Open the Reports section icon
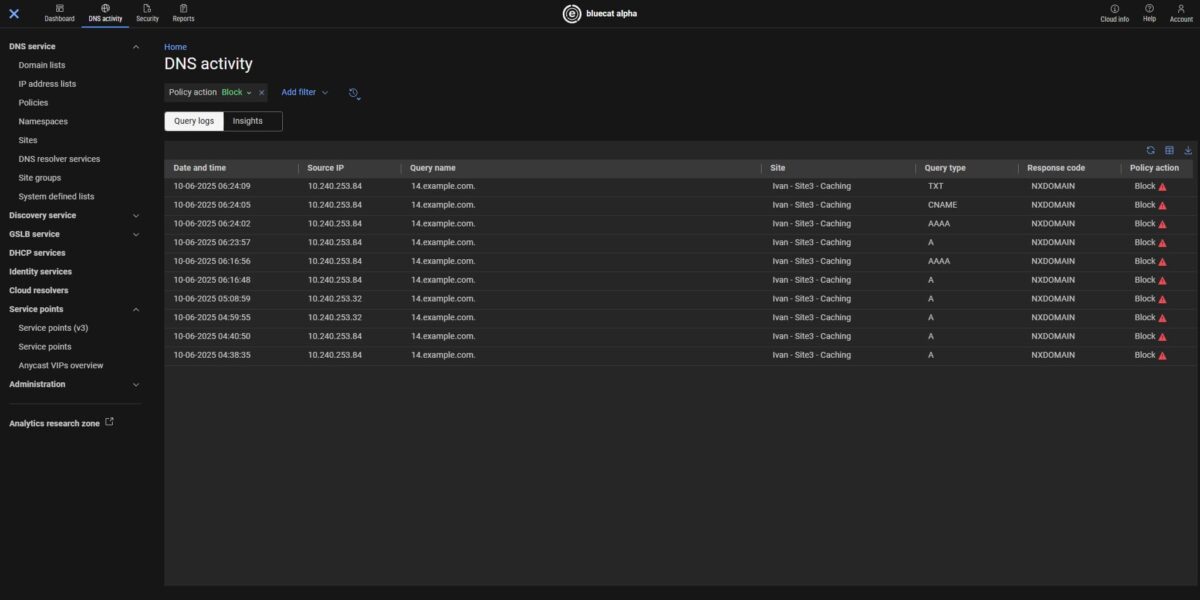 point(183,10)
